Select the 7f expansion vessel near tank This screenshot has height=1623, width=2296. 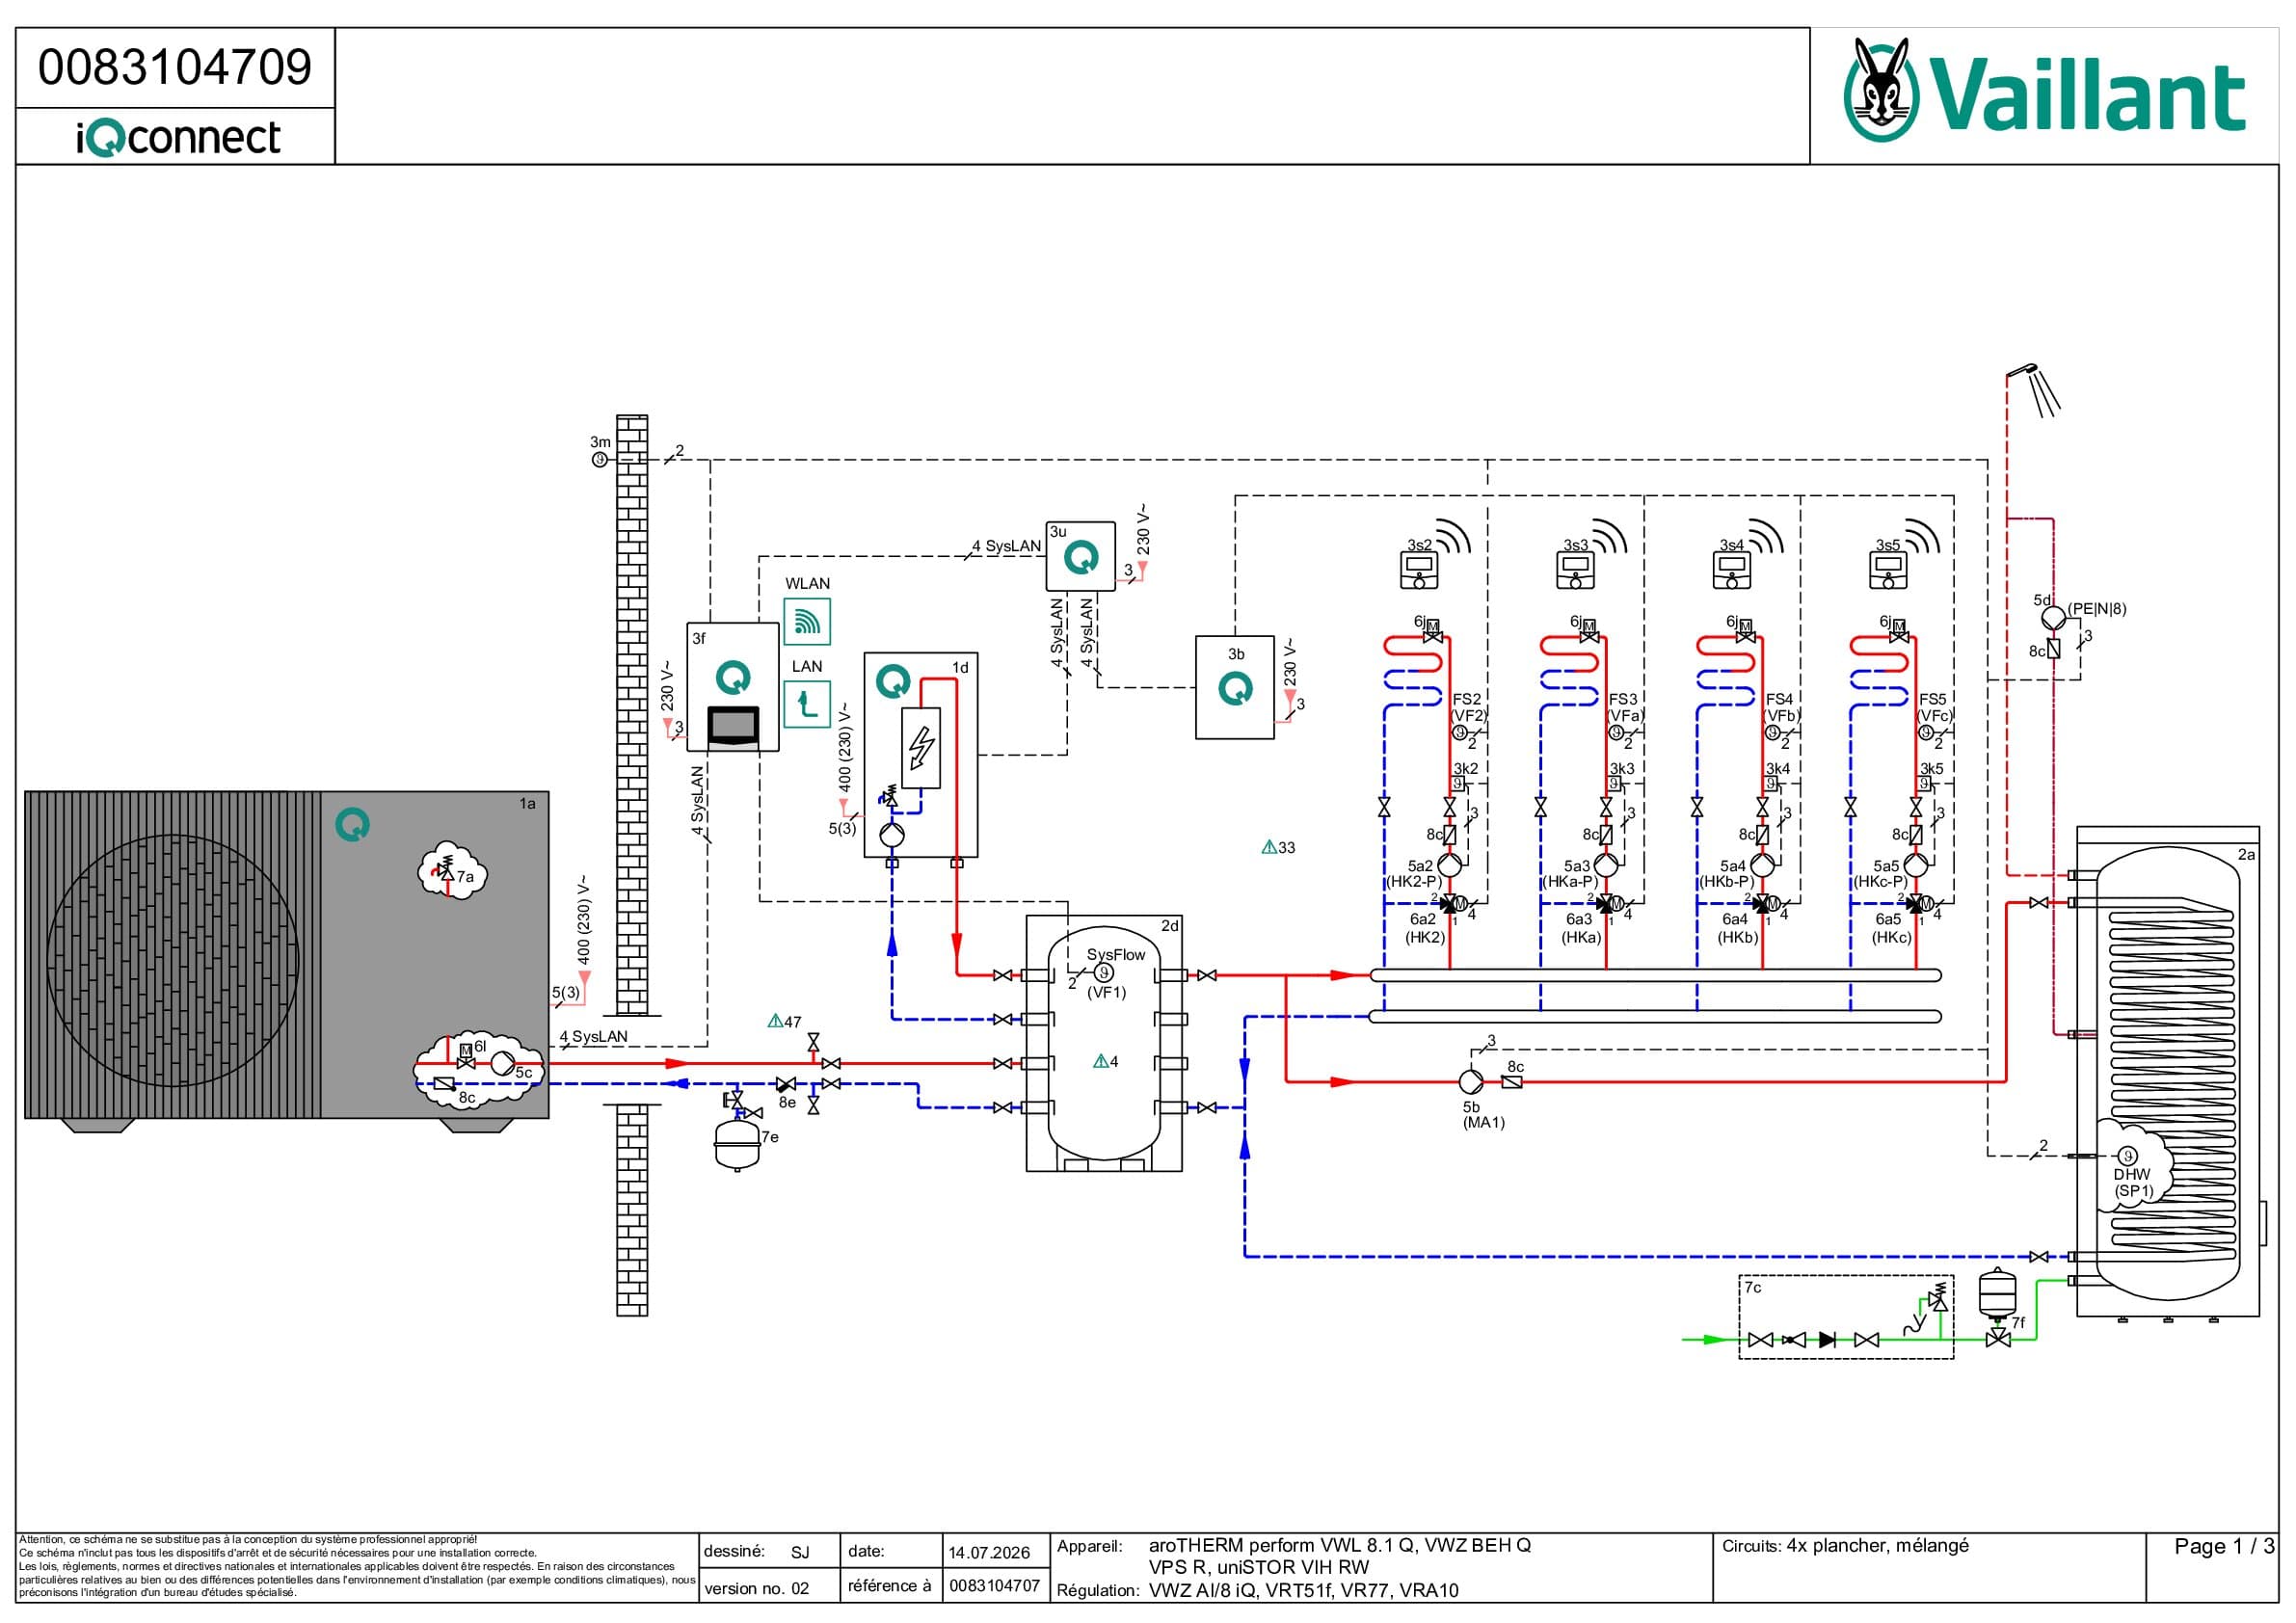(1997, 1292)
